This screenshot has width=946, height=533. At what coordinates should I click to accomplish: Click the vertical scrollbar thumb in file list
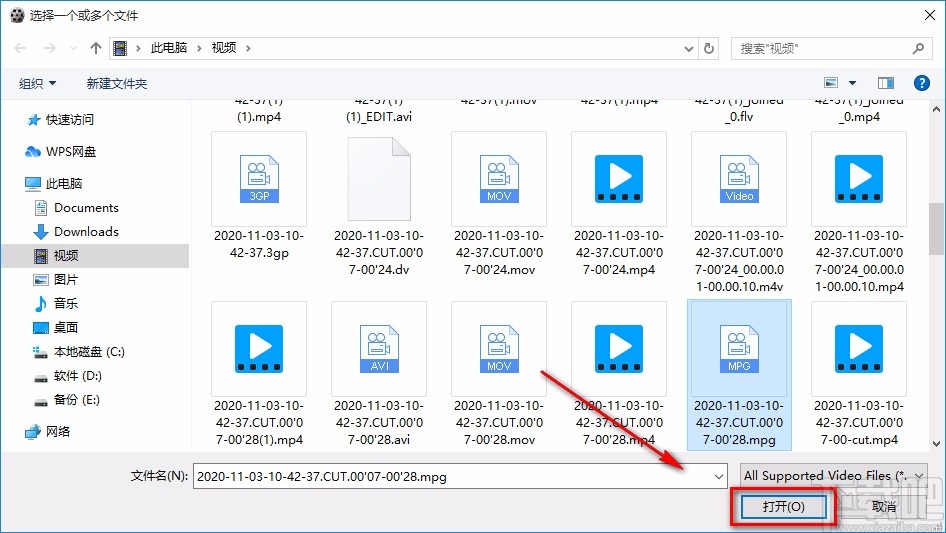point(936,228)
